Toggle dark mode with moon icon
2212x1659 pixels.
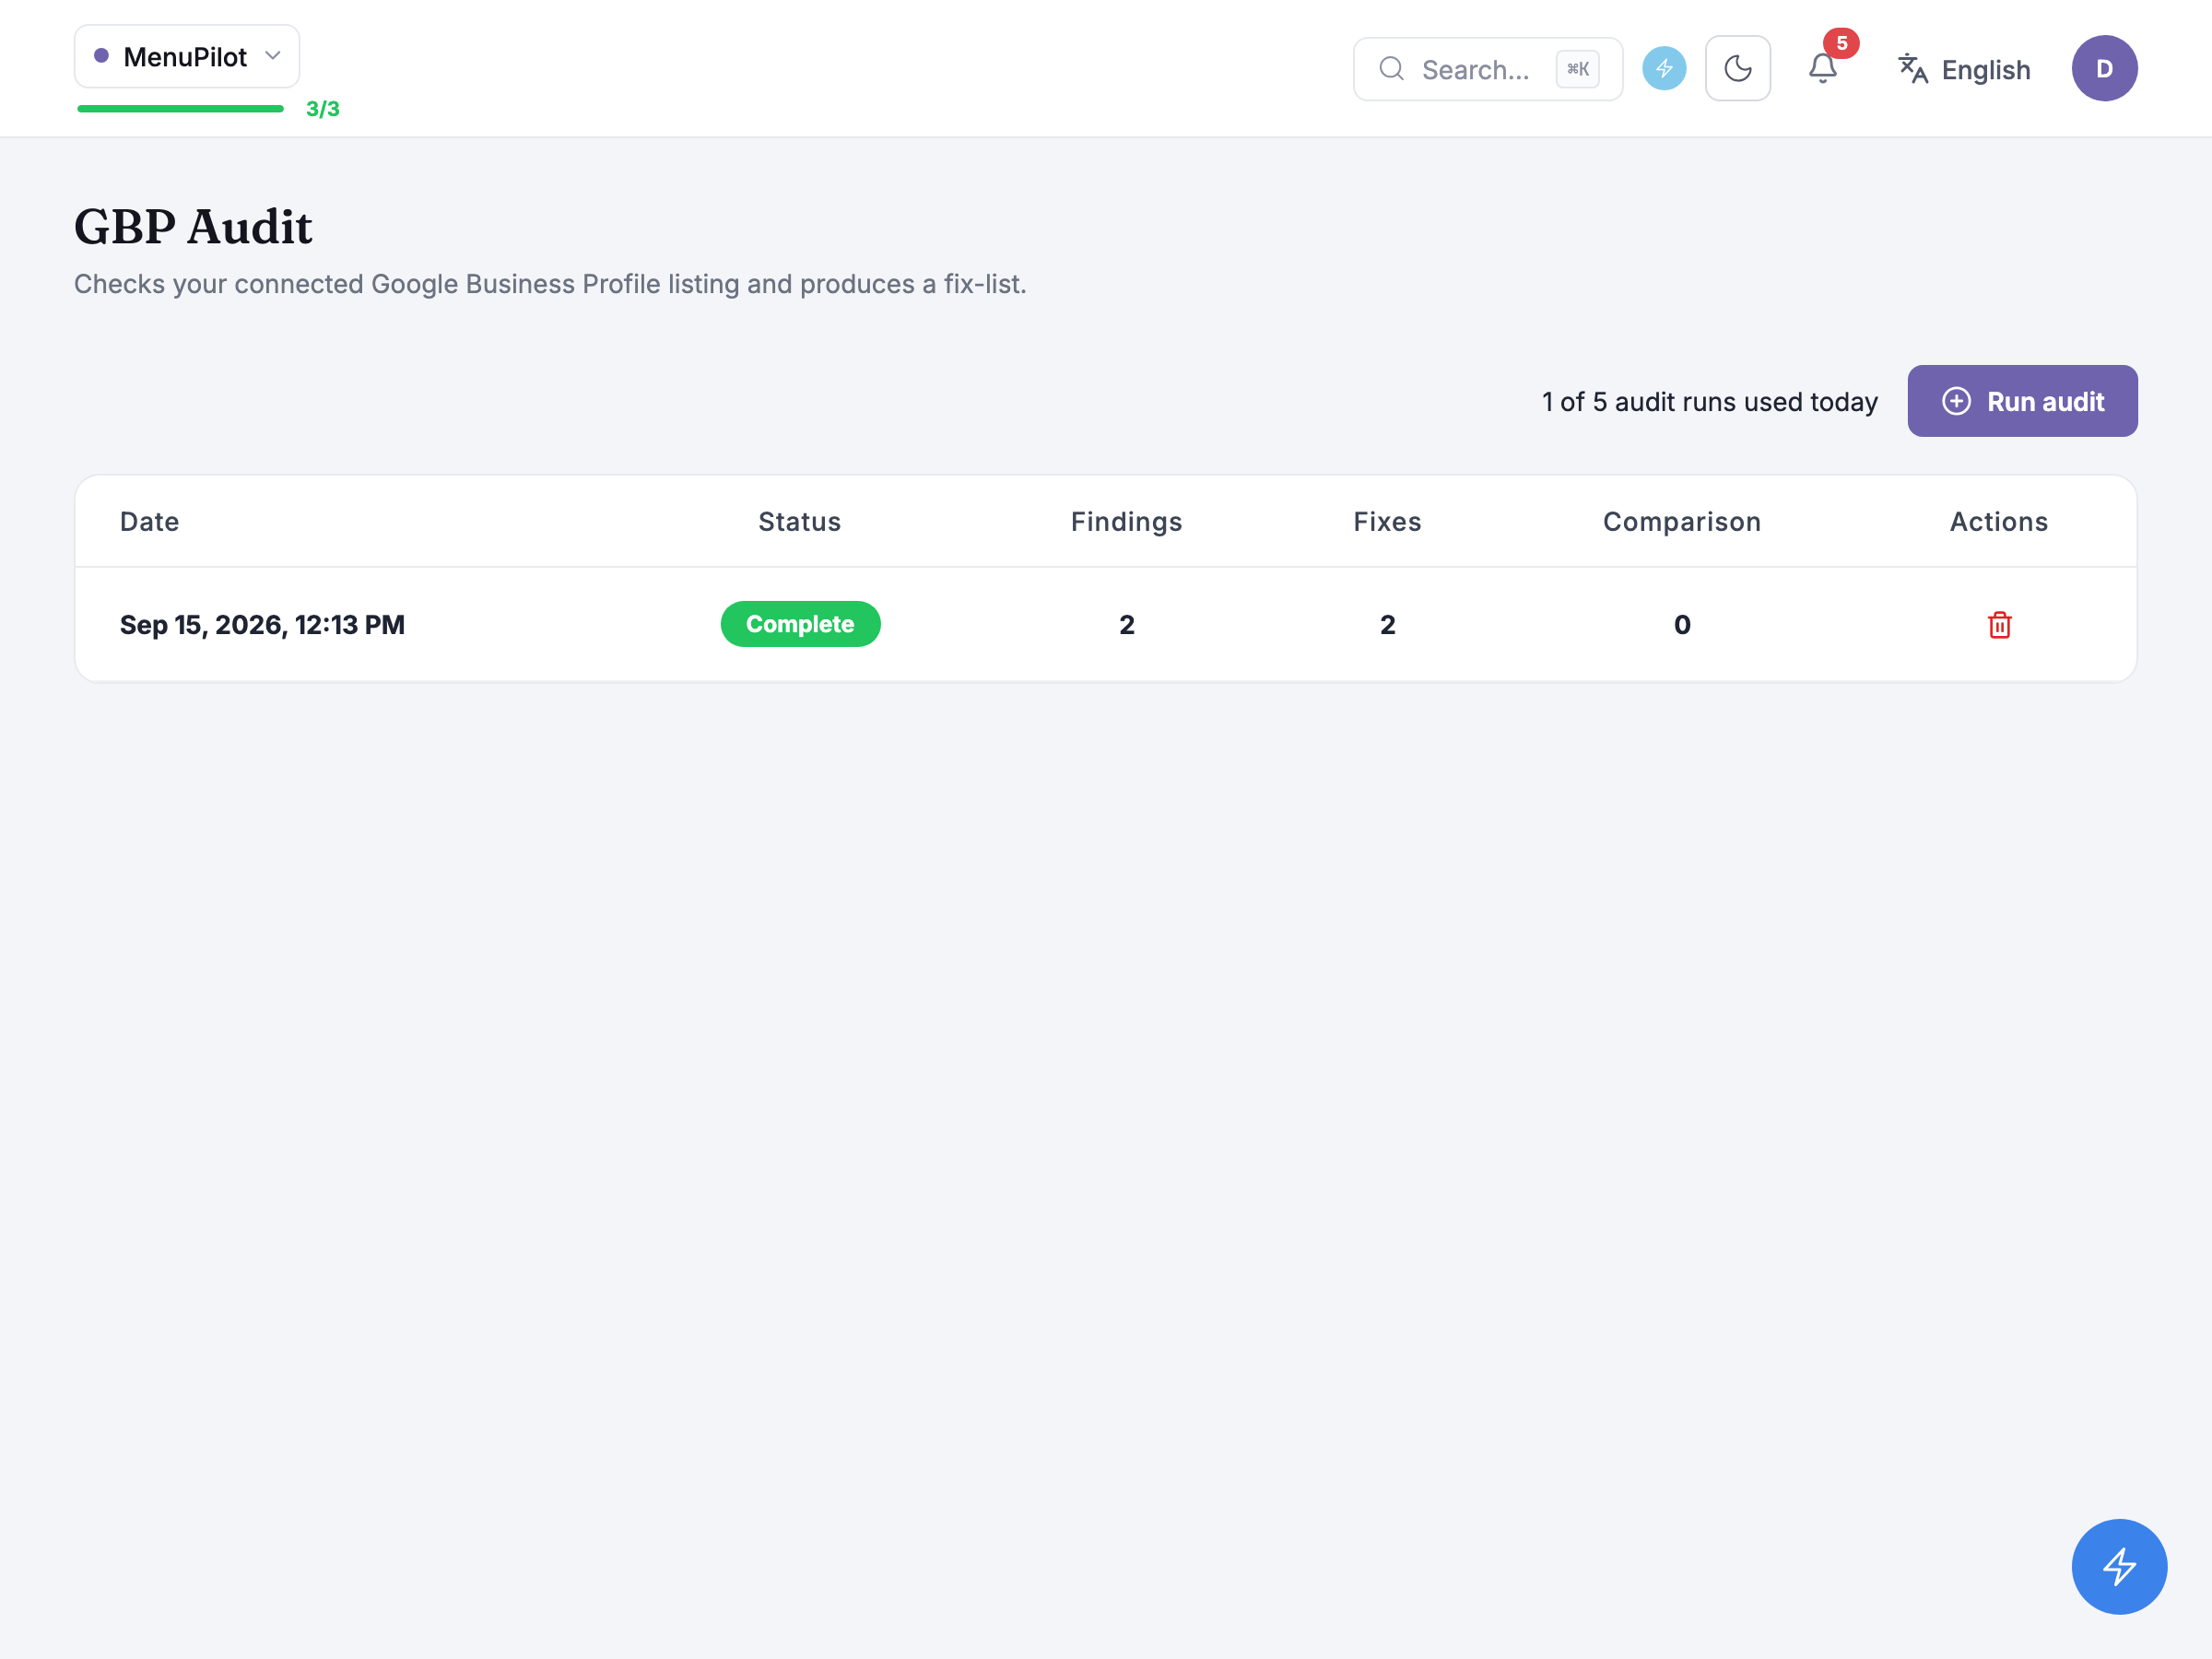[1738, 68]
